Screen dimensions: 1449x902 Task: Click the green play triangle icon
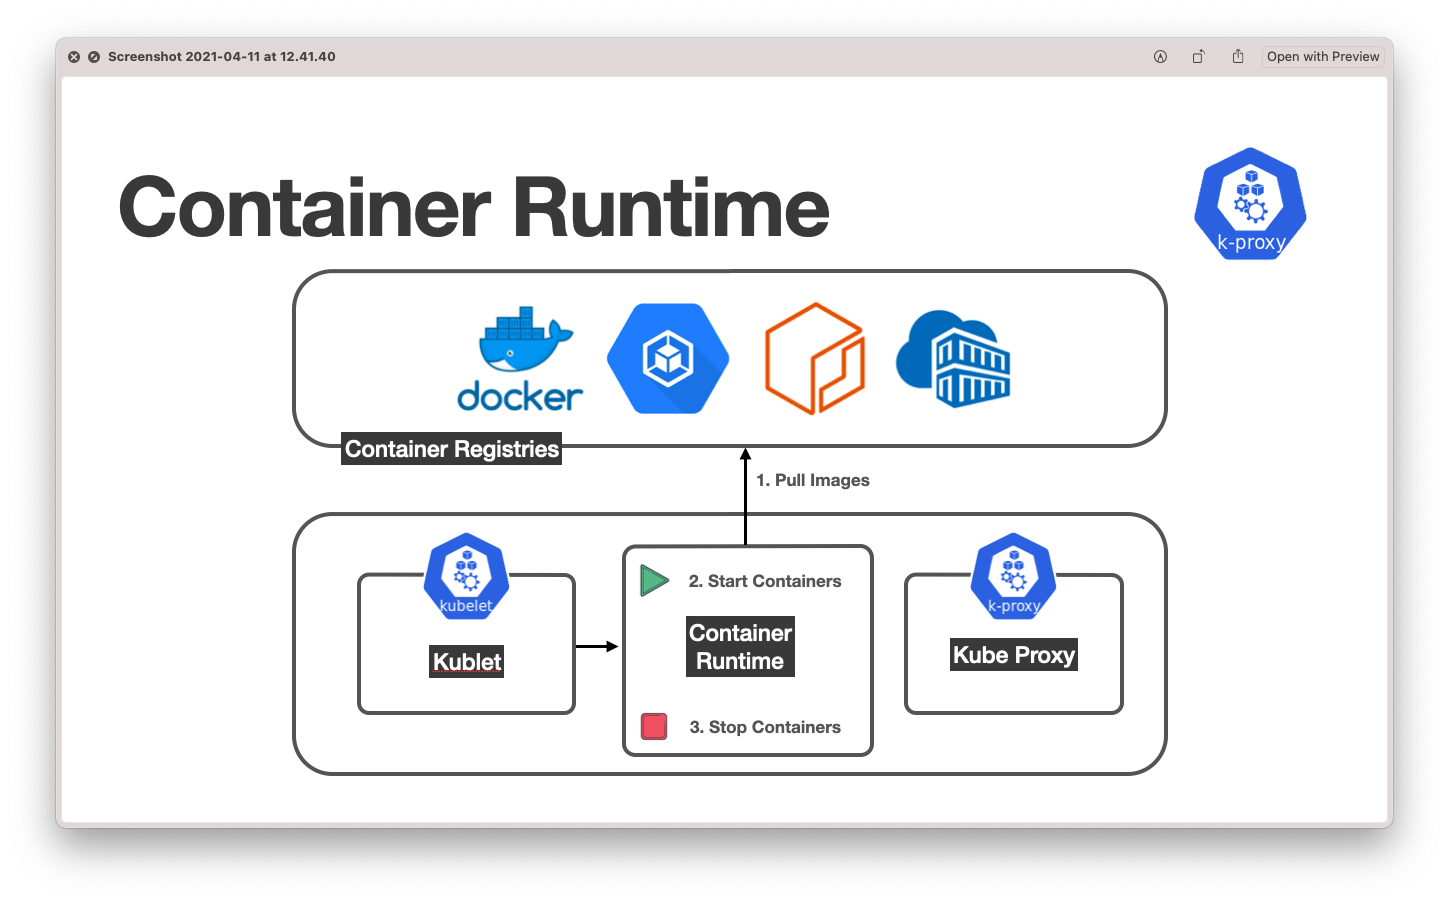pyautogui.click(x=654, y=580)
